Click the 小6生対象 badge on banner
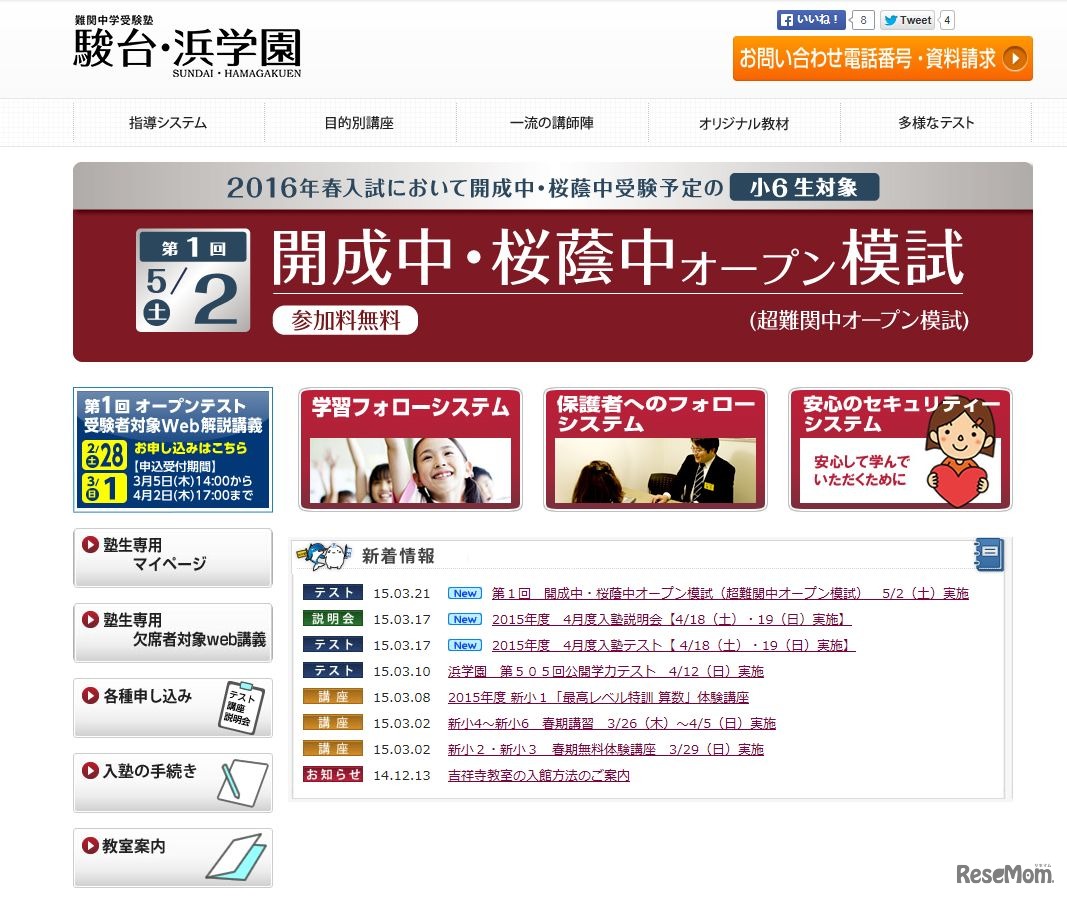The height and width of the screenshot is (897, 1067). pos(804,187)
